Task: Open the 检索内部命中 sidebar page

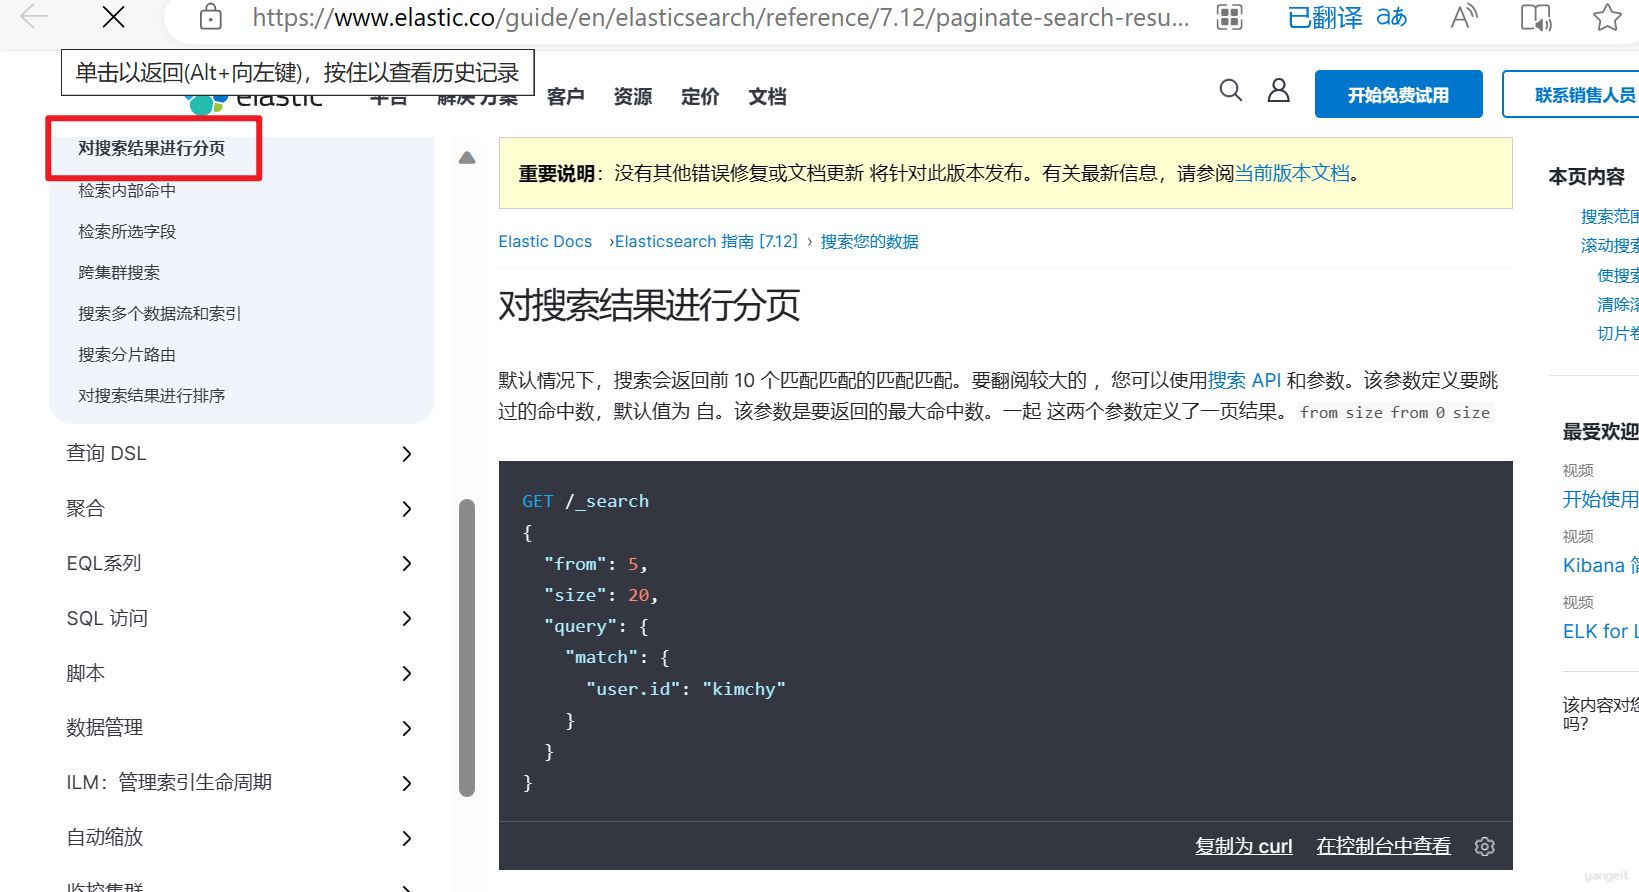Action: [x=127, y=190]
